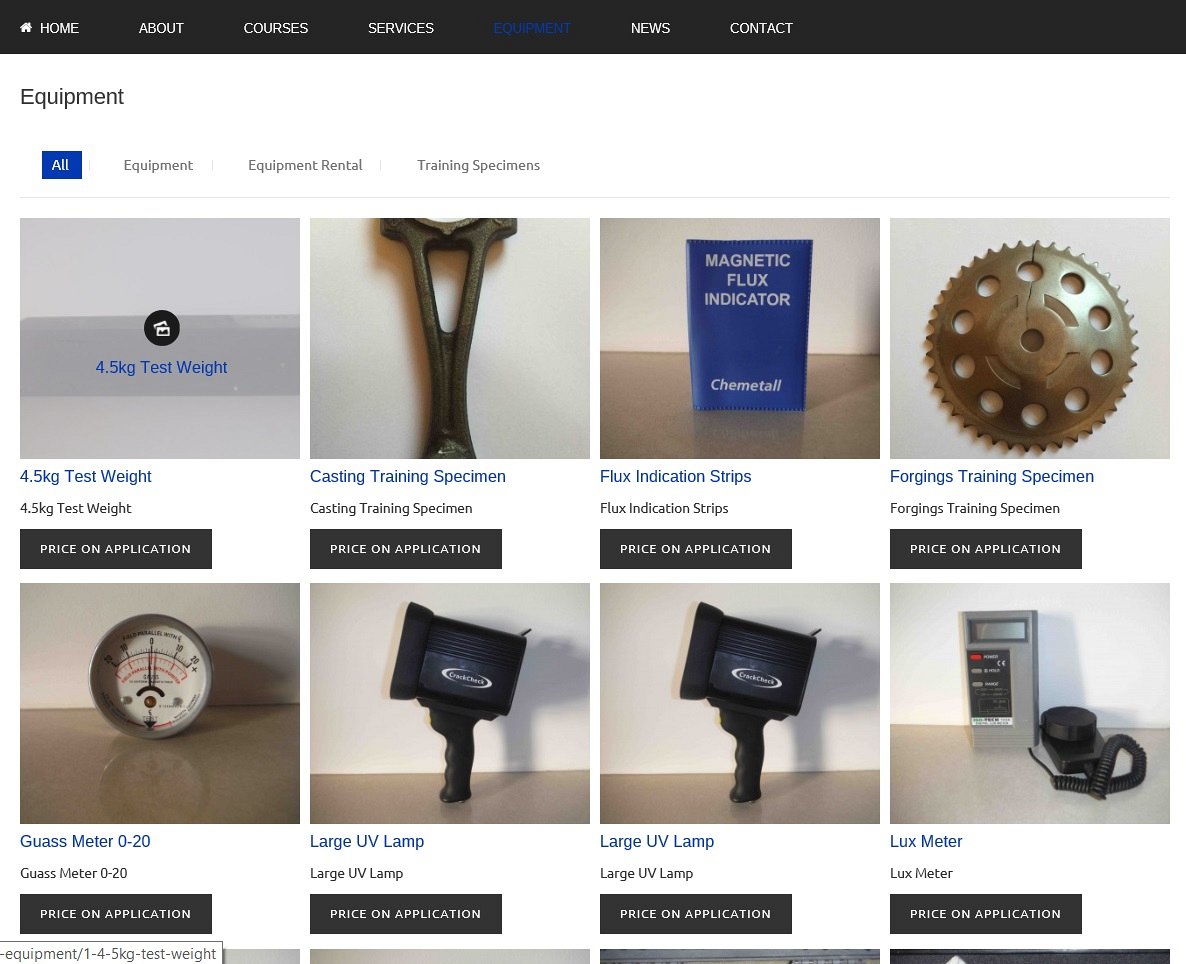Select the Equipment filter tab
This screenshot has height=964, width=1186.
click(158, 165)
